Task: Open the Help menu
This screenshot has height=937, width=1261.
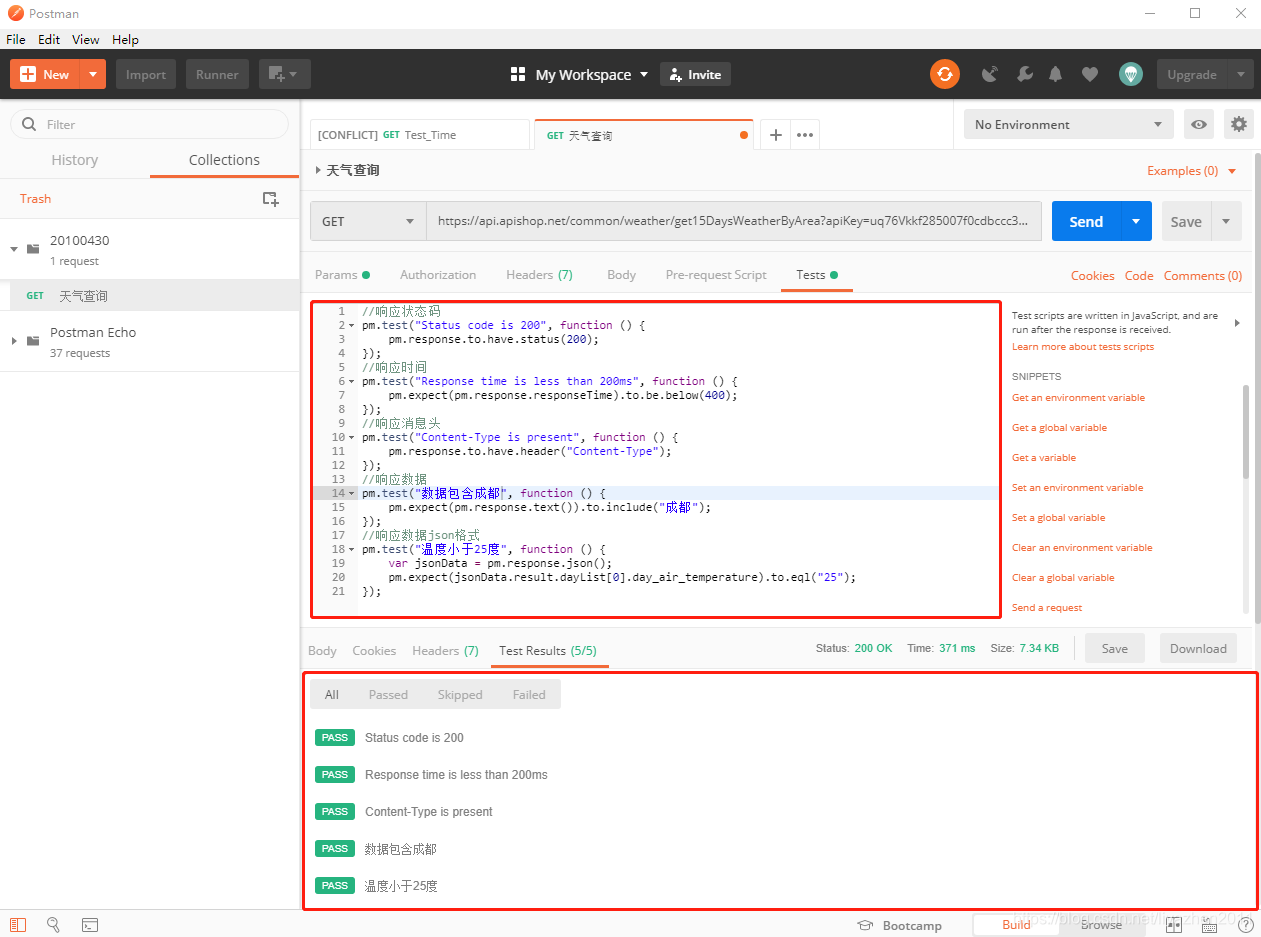Action: (125, 39)
